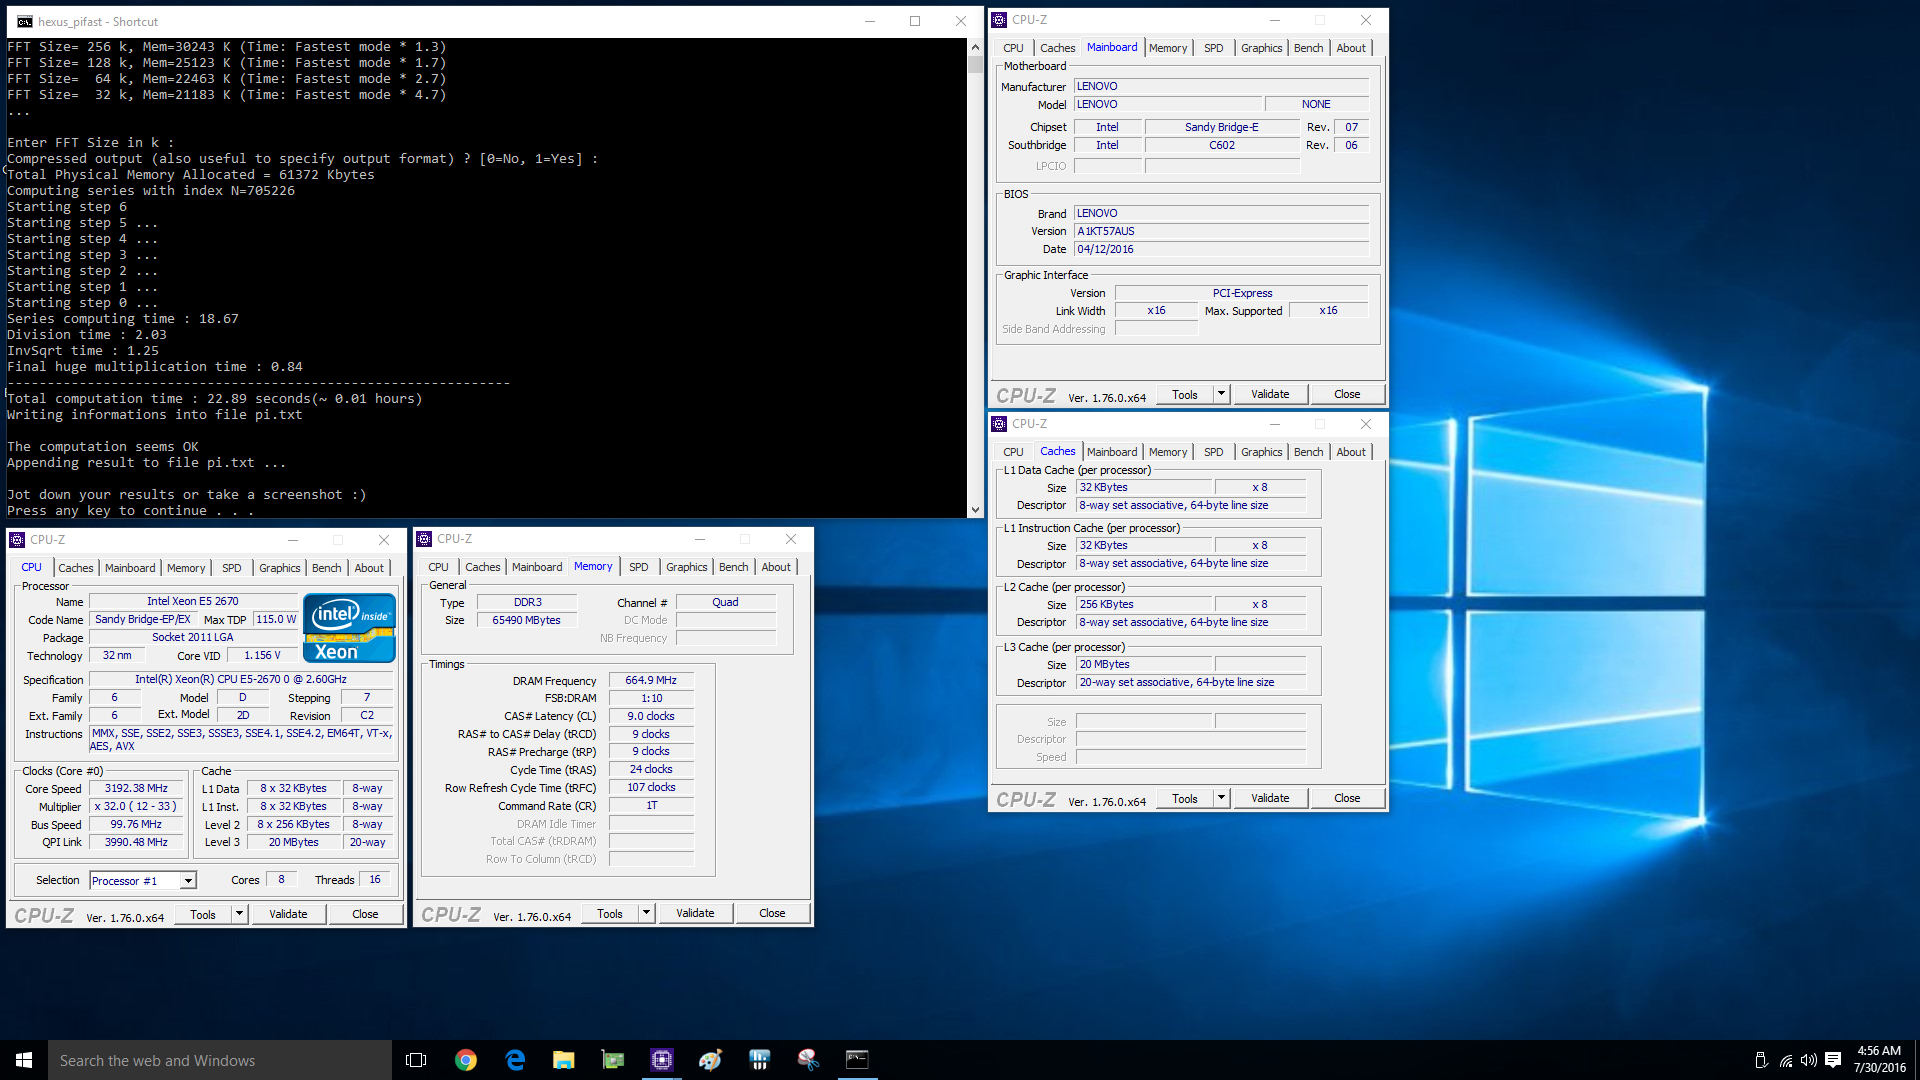Viewport: 1920px width, 1080px height.
Task: Click the title icon of Mainboard CPU-Z window
Action: tap(999, 20)
